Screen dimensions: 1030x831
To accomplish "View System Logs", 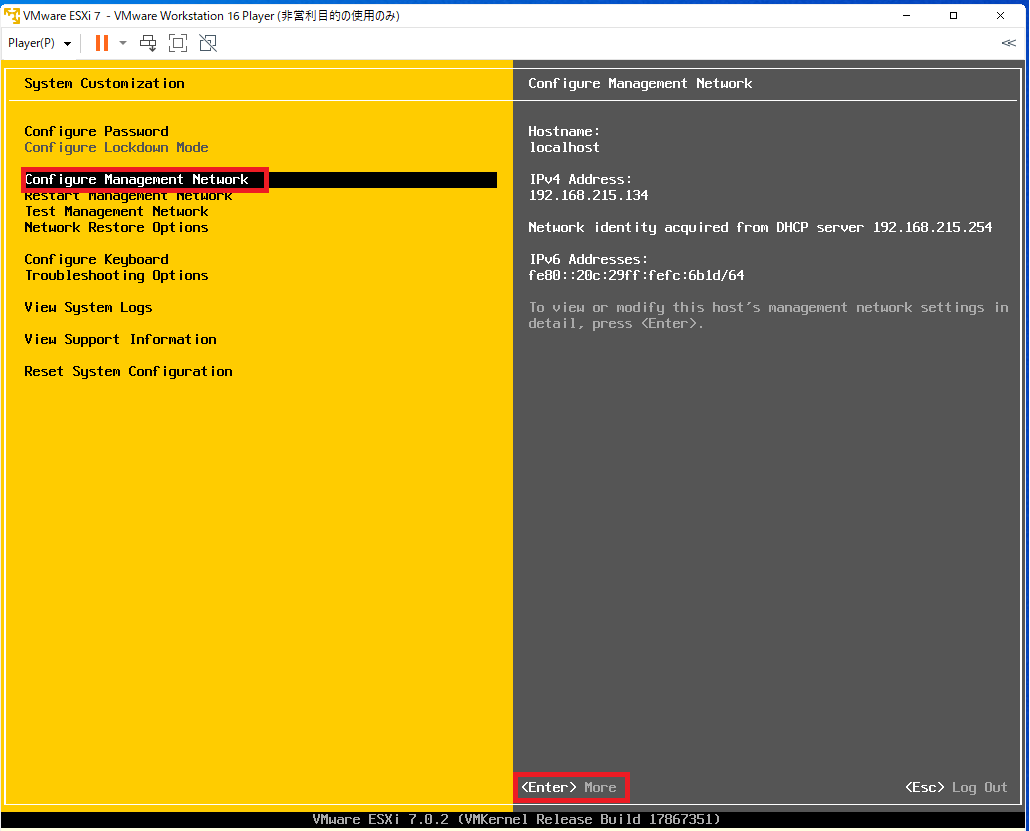I will (88, 307).
